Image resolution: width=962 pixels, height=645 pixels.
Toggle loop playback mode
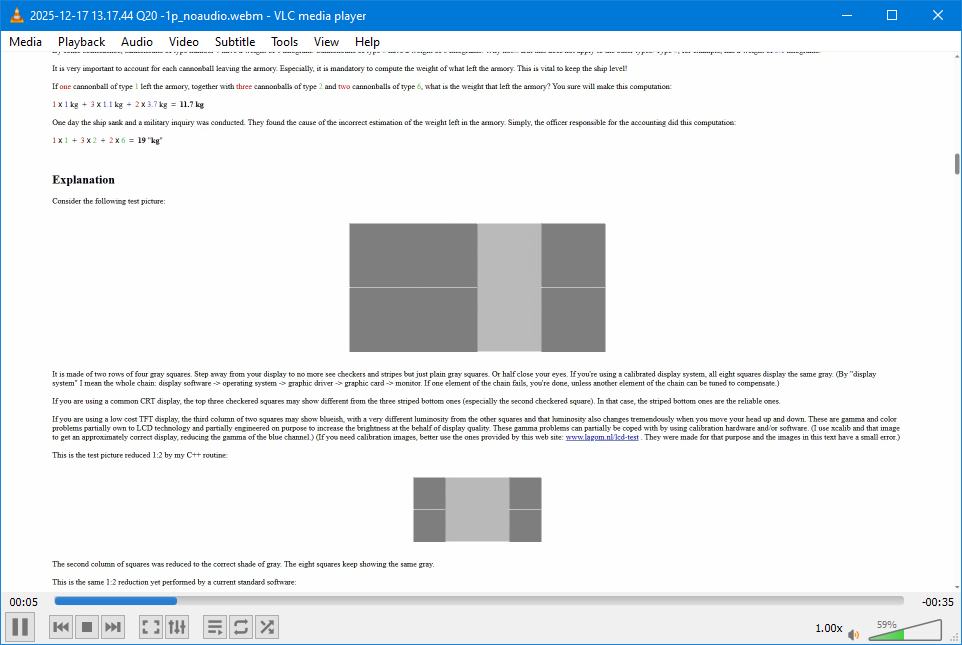pos(240,627)
